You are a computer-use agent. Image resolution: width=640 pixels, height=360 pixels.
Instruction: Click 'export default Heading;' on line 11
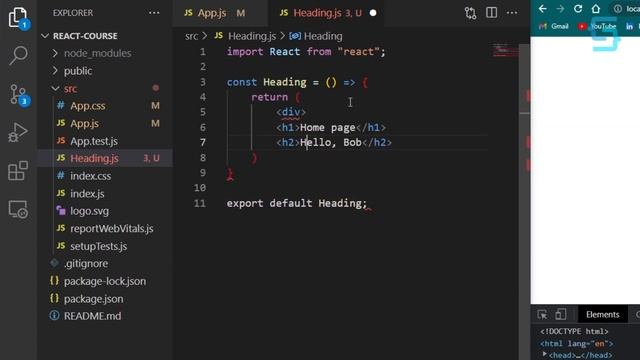point(297,203)
